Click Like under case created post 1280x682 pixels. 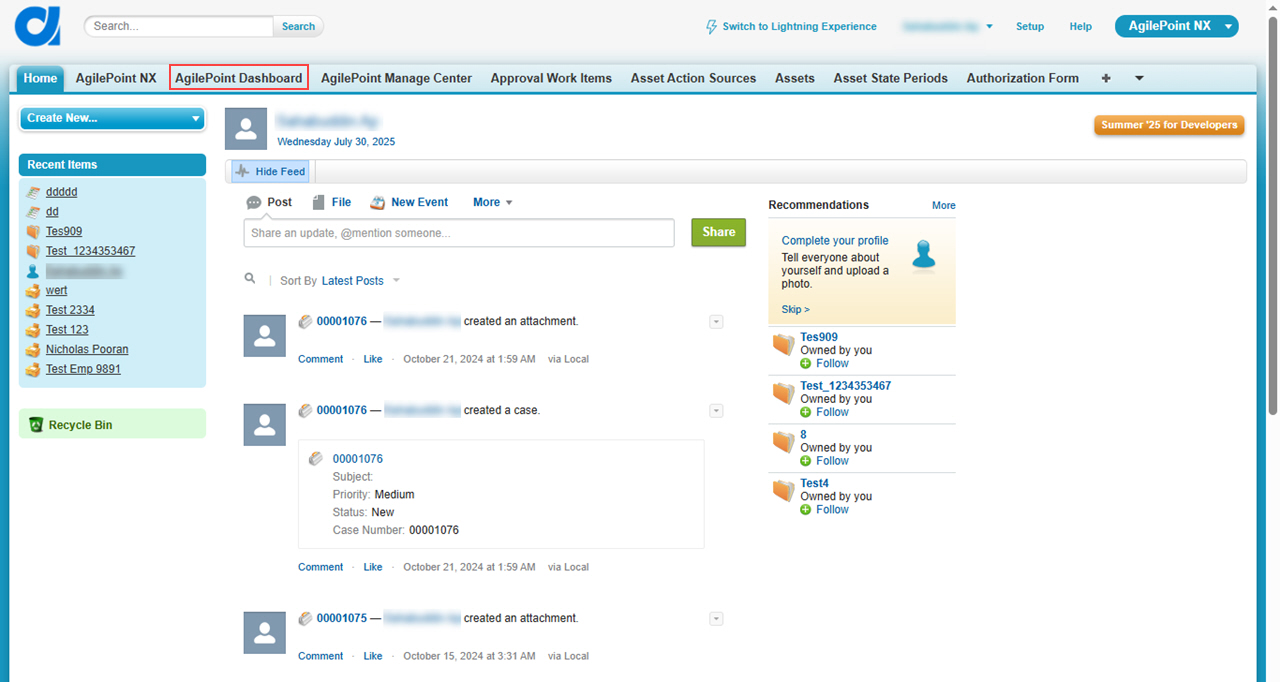click(373, 567)
